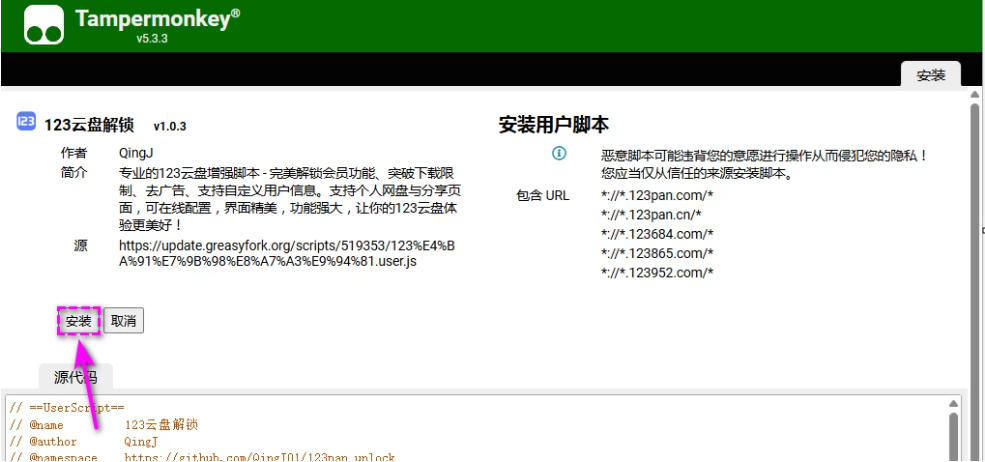
Task: Click the page scrollbar up arrow
Action: 974,95
